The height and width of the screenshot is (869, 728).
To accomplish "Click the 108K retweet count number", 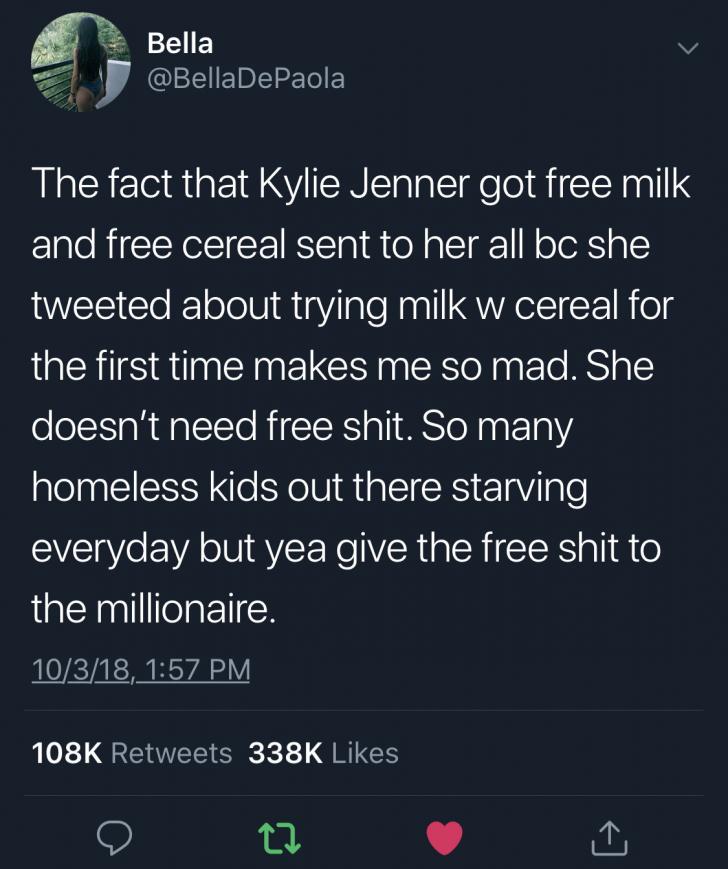I will pyautogui.click(x=67, y=753).
